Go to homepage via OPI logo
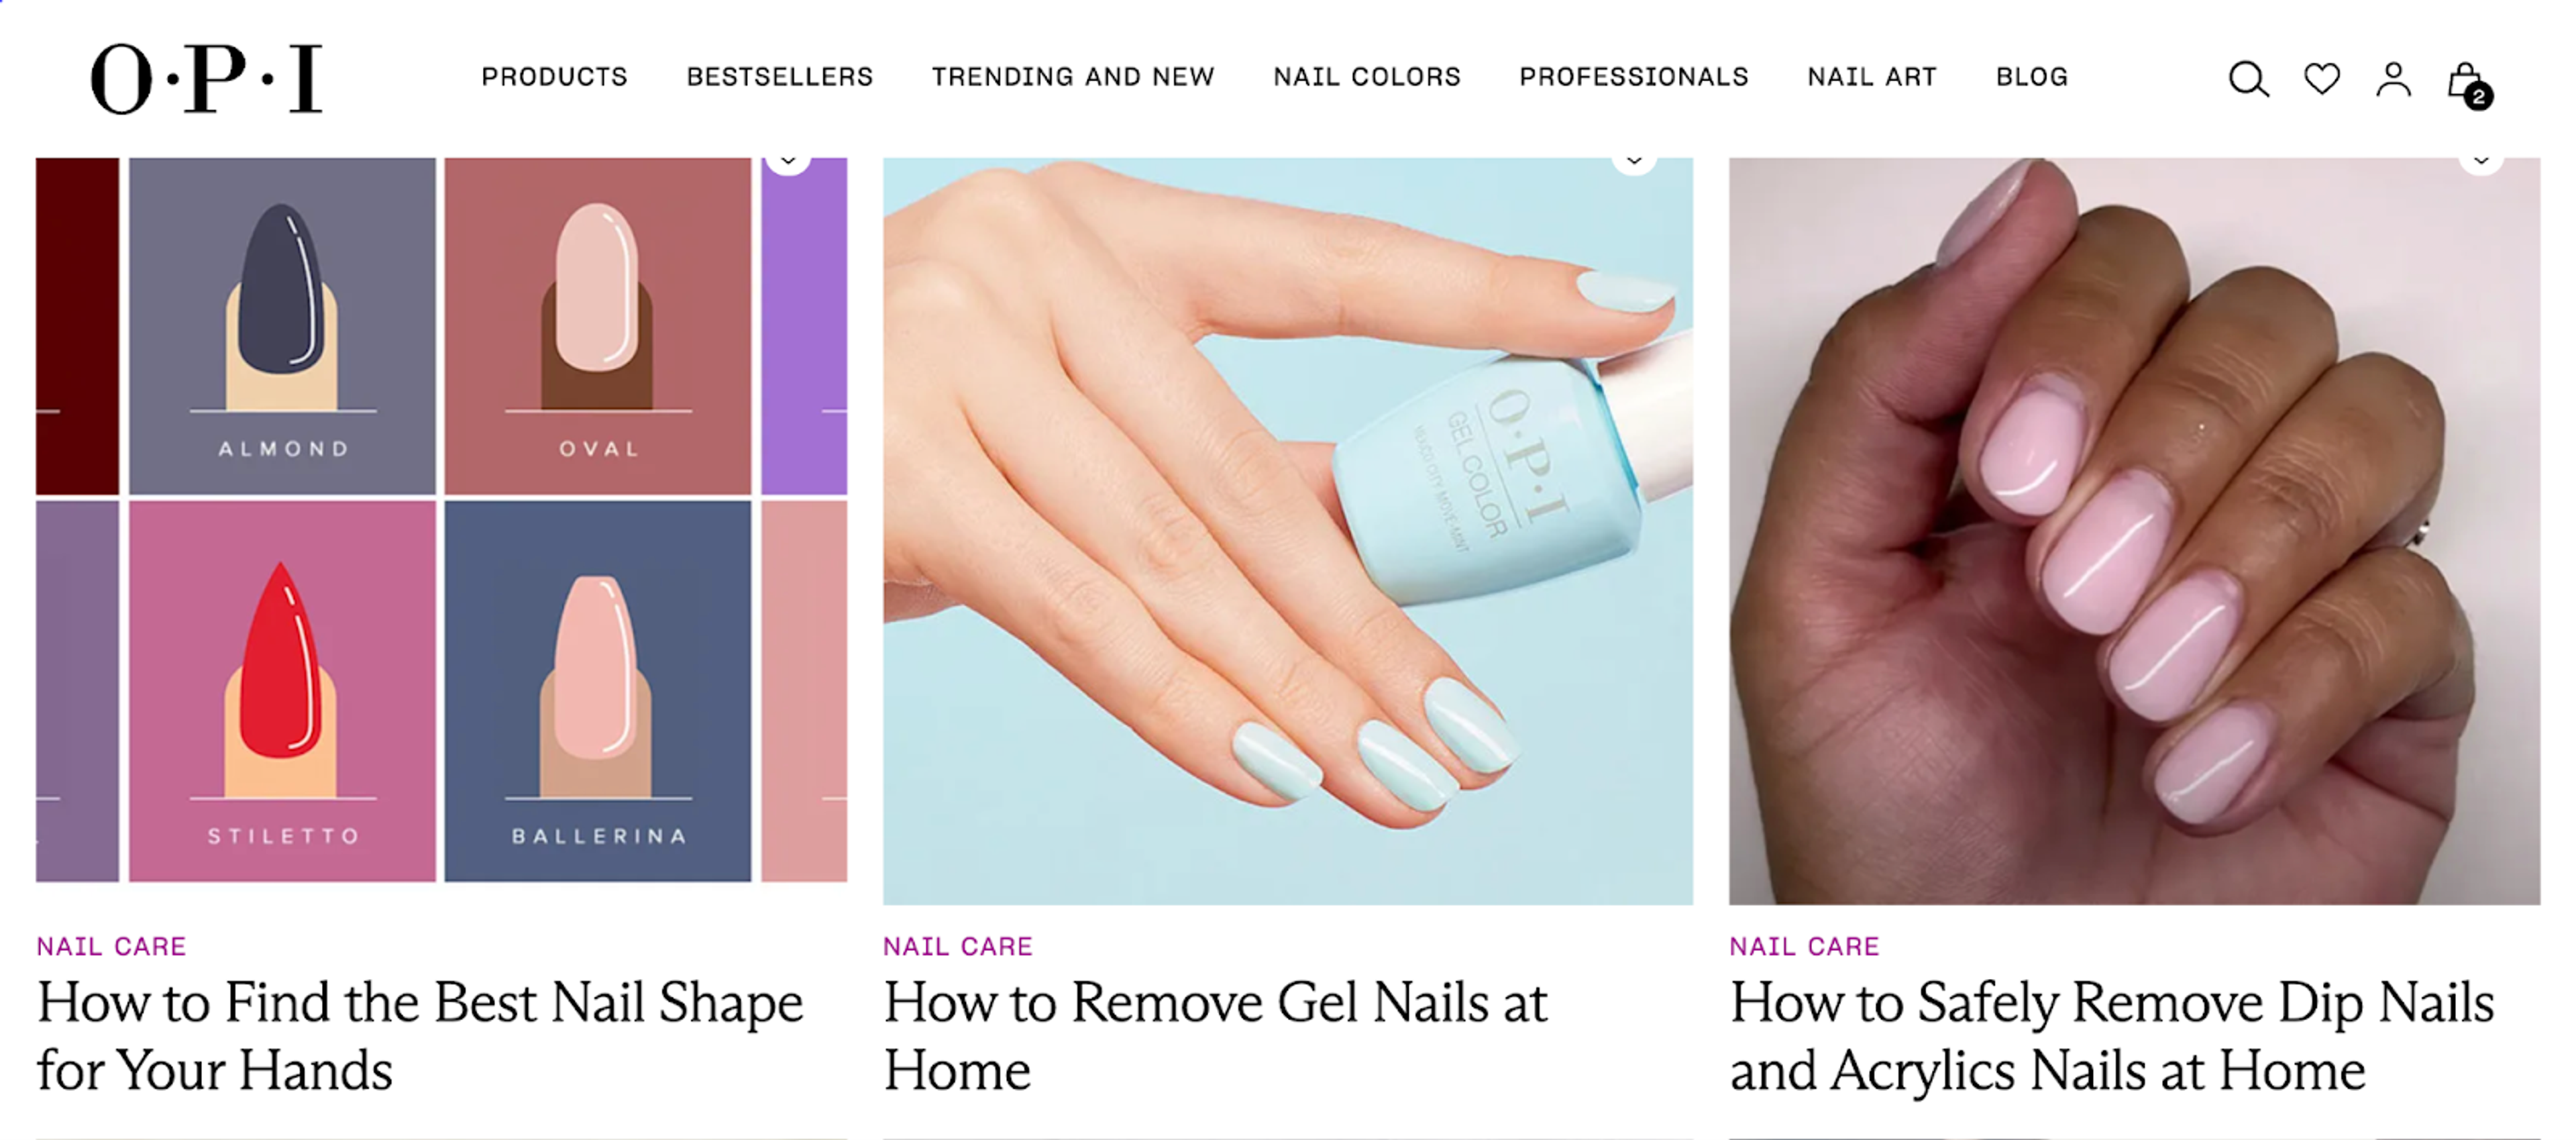The width and height of the screenshot is (2576, 1140). click(x=206, y=78)
